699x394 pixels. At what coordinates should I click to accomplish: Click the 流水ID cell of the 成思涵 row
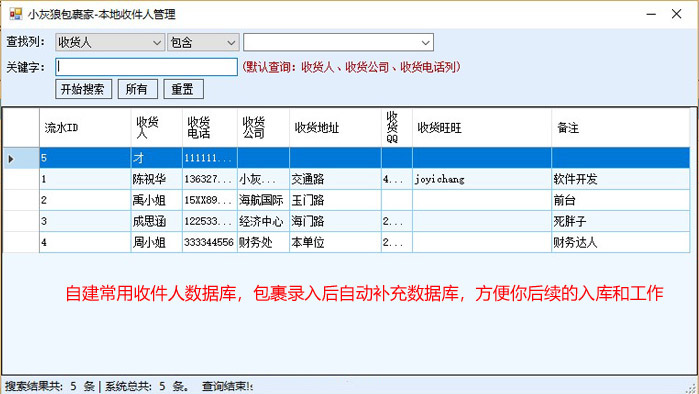[x=85, y=221]
